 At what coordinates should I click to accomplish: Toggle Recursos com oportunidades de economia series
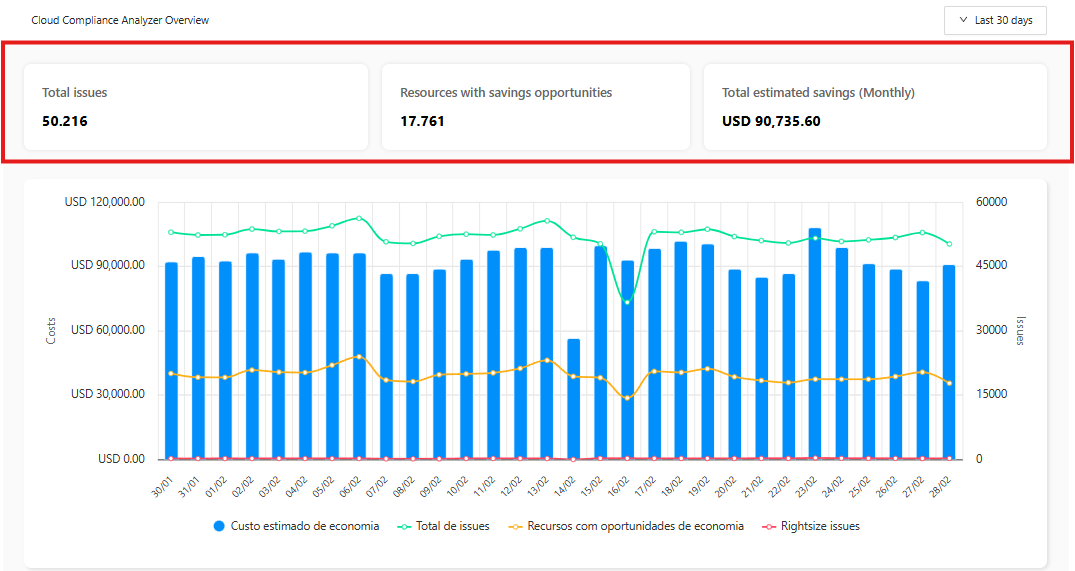[x=635, y=526]
